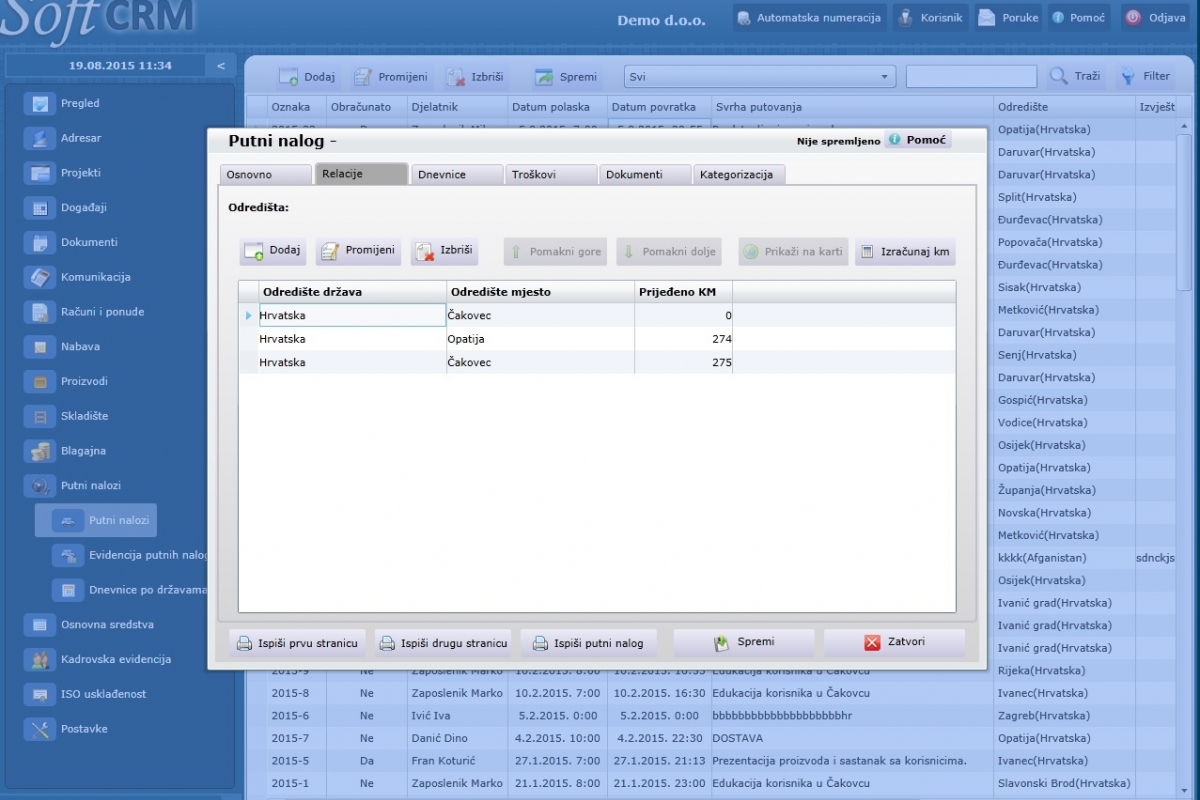Click the dialog Pomoć info icon

894,140
